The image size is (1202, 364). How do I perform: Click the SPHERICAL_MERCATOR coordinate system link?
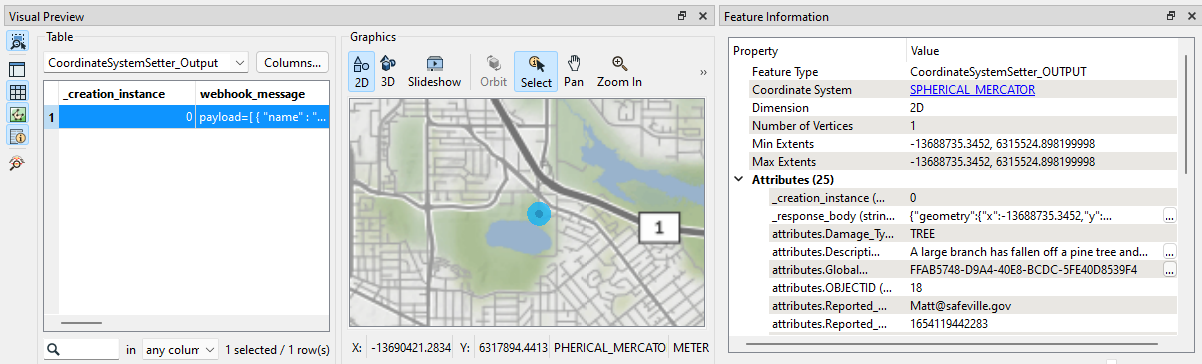coord(972,90)
